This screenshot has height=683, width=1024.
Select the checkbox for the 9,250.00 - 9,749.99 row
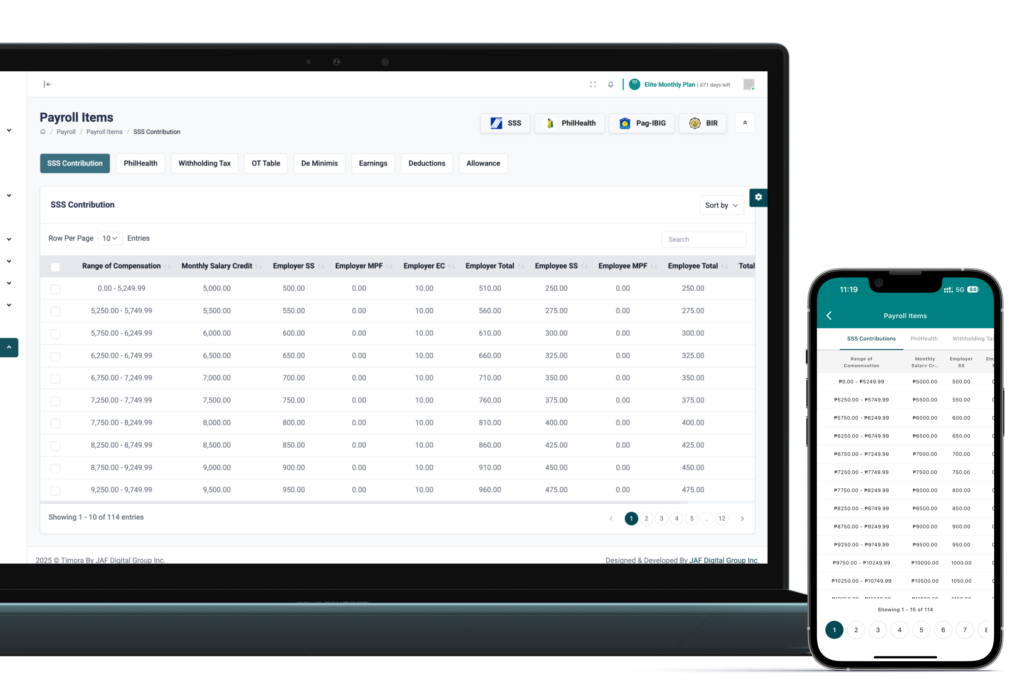pyautogui.click(x=55, y=490)
